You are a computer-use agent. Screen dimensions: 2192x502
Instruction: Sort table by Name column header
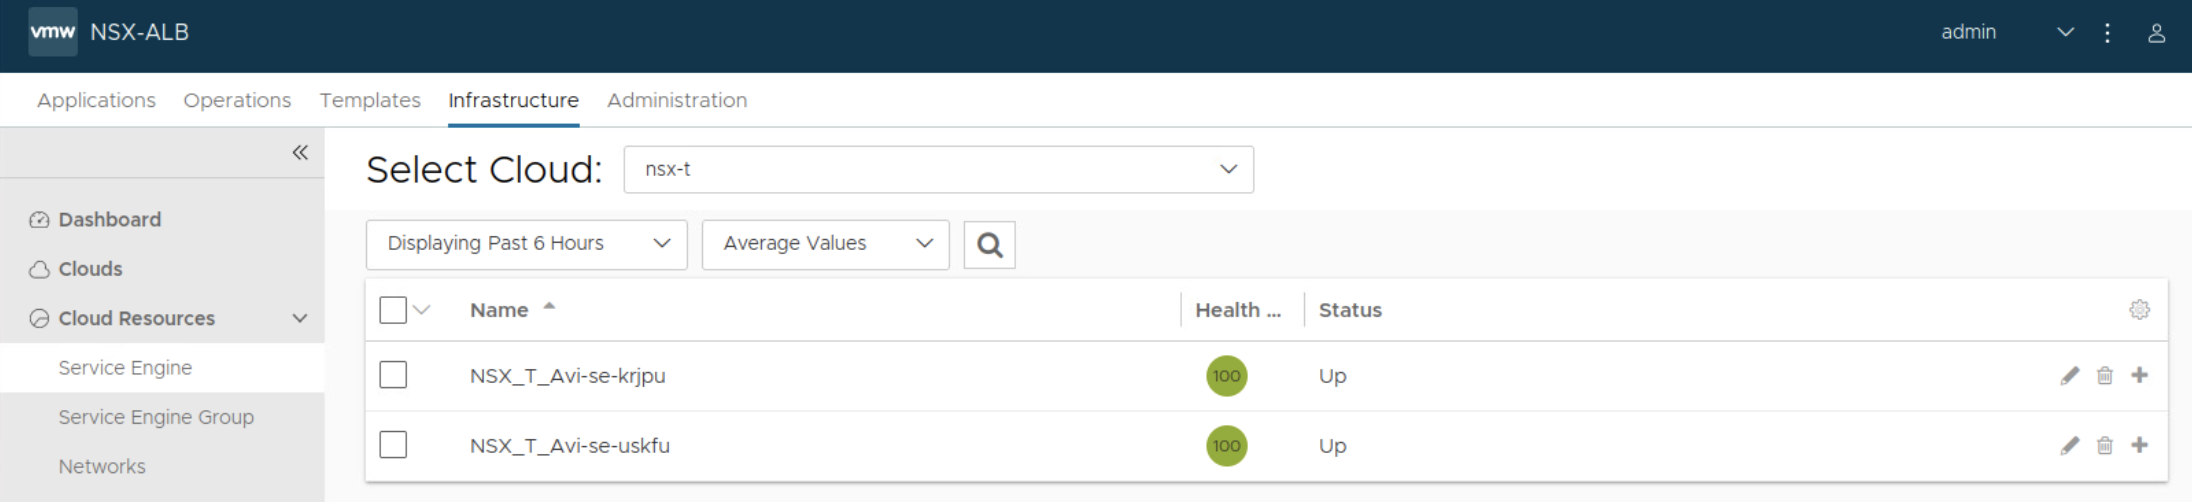click(x=500, y=310)
